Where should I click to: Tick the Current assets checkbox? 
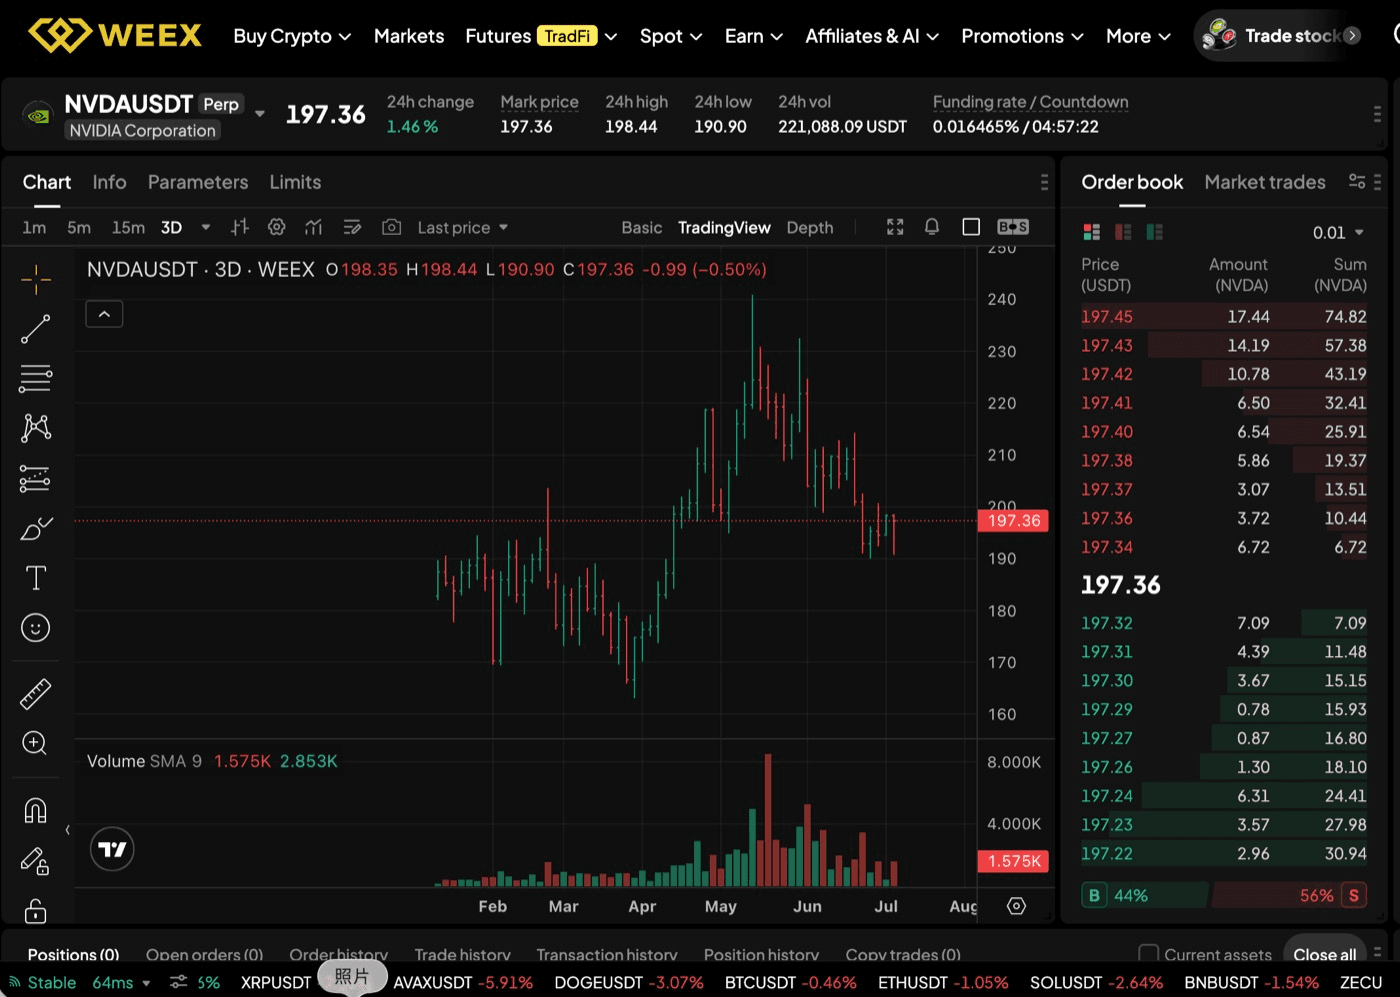coord(1149,954)
